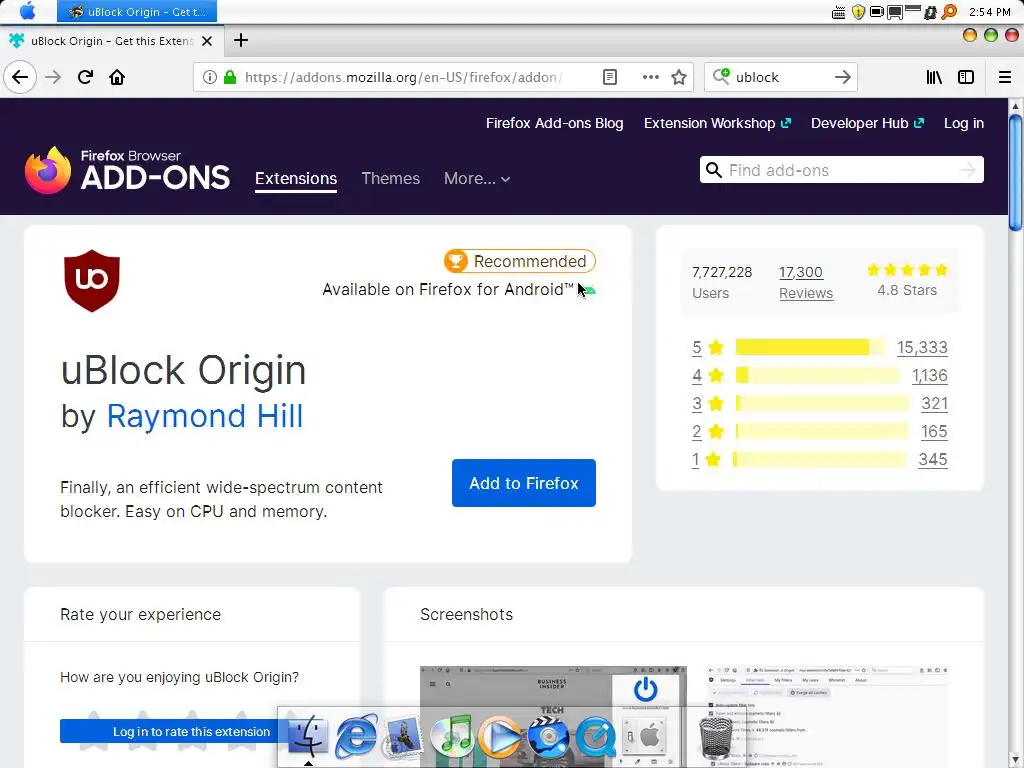Open the 15,333 five-star count link
Screen dimensions: 1024x768
point(922,347)
